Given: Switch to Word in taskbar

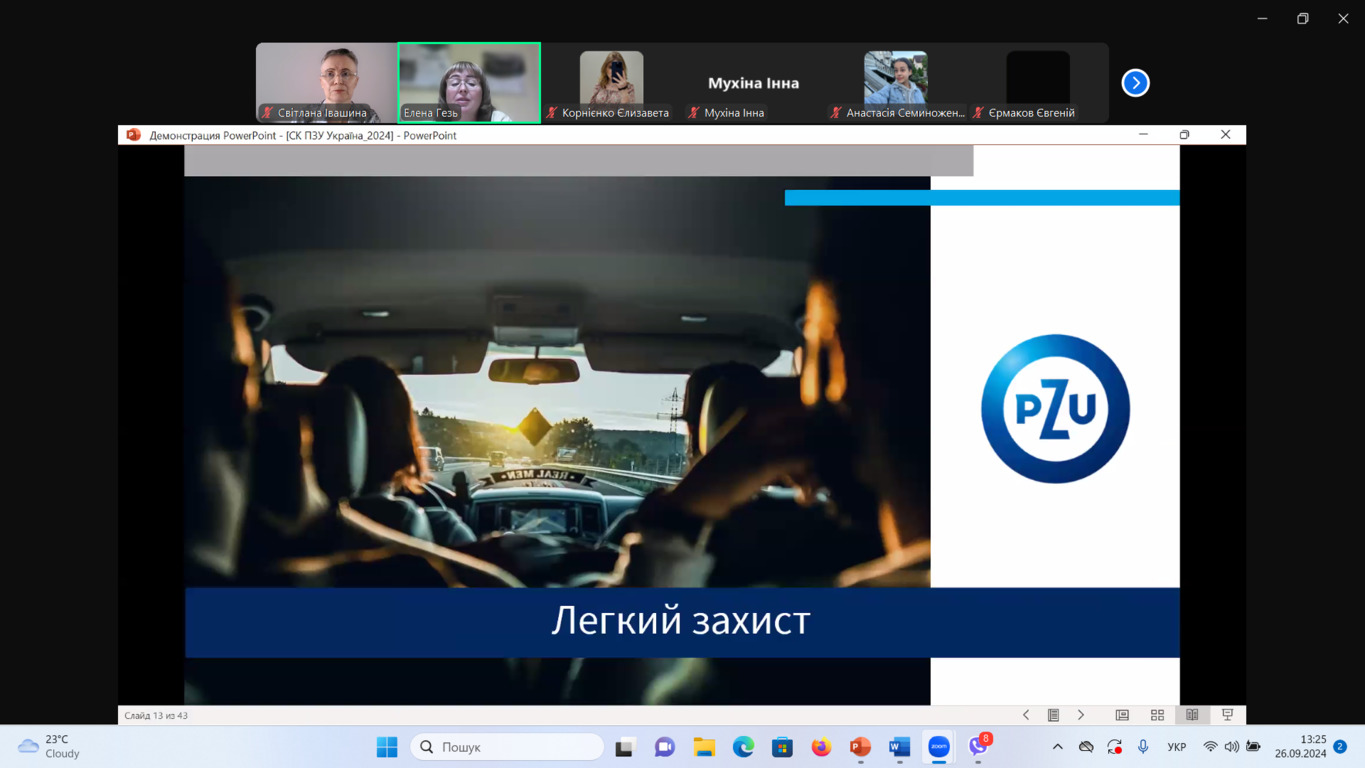Looking at the screenshot, I should point(900,747).
